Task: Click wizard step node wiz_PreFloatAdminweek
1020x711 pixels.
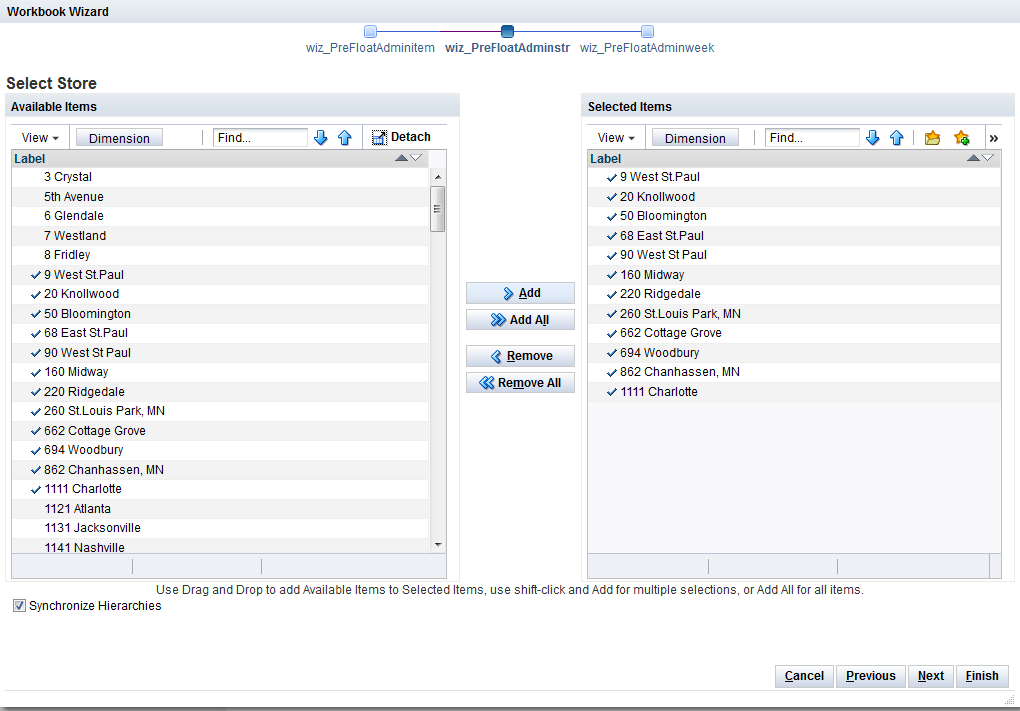Action: [x=647, y=31]
